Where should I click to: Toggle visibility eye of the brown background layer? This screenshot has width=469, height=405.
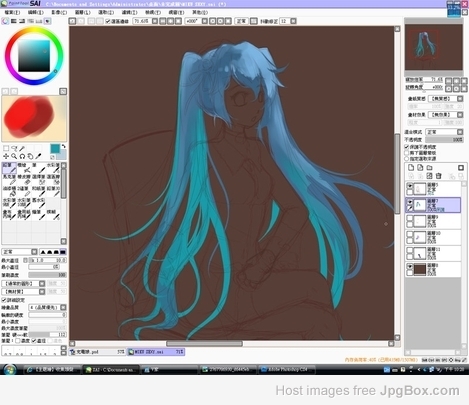410,266
